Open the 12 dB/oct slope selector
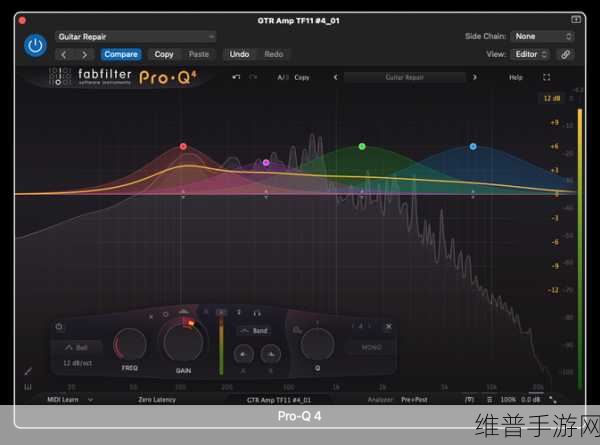Image resolution: width=600 pixels, height=445 pixels. point(78,363)
